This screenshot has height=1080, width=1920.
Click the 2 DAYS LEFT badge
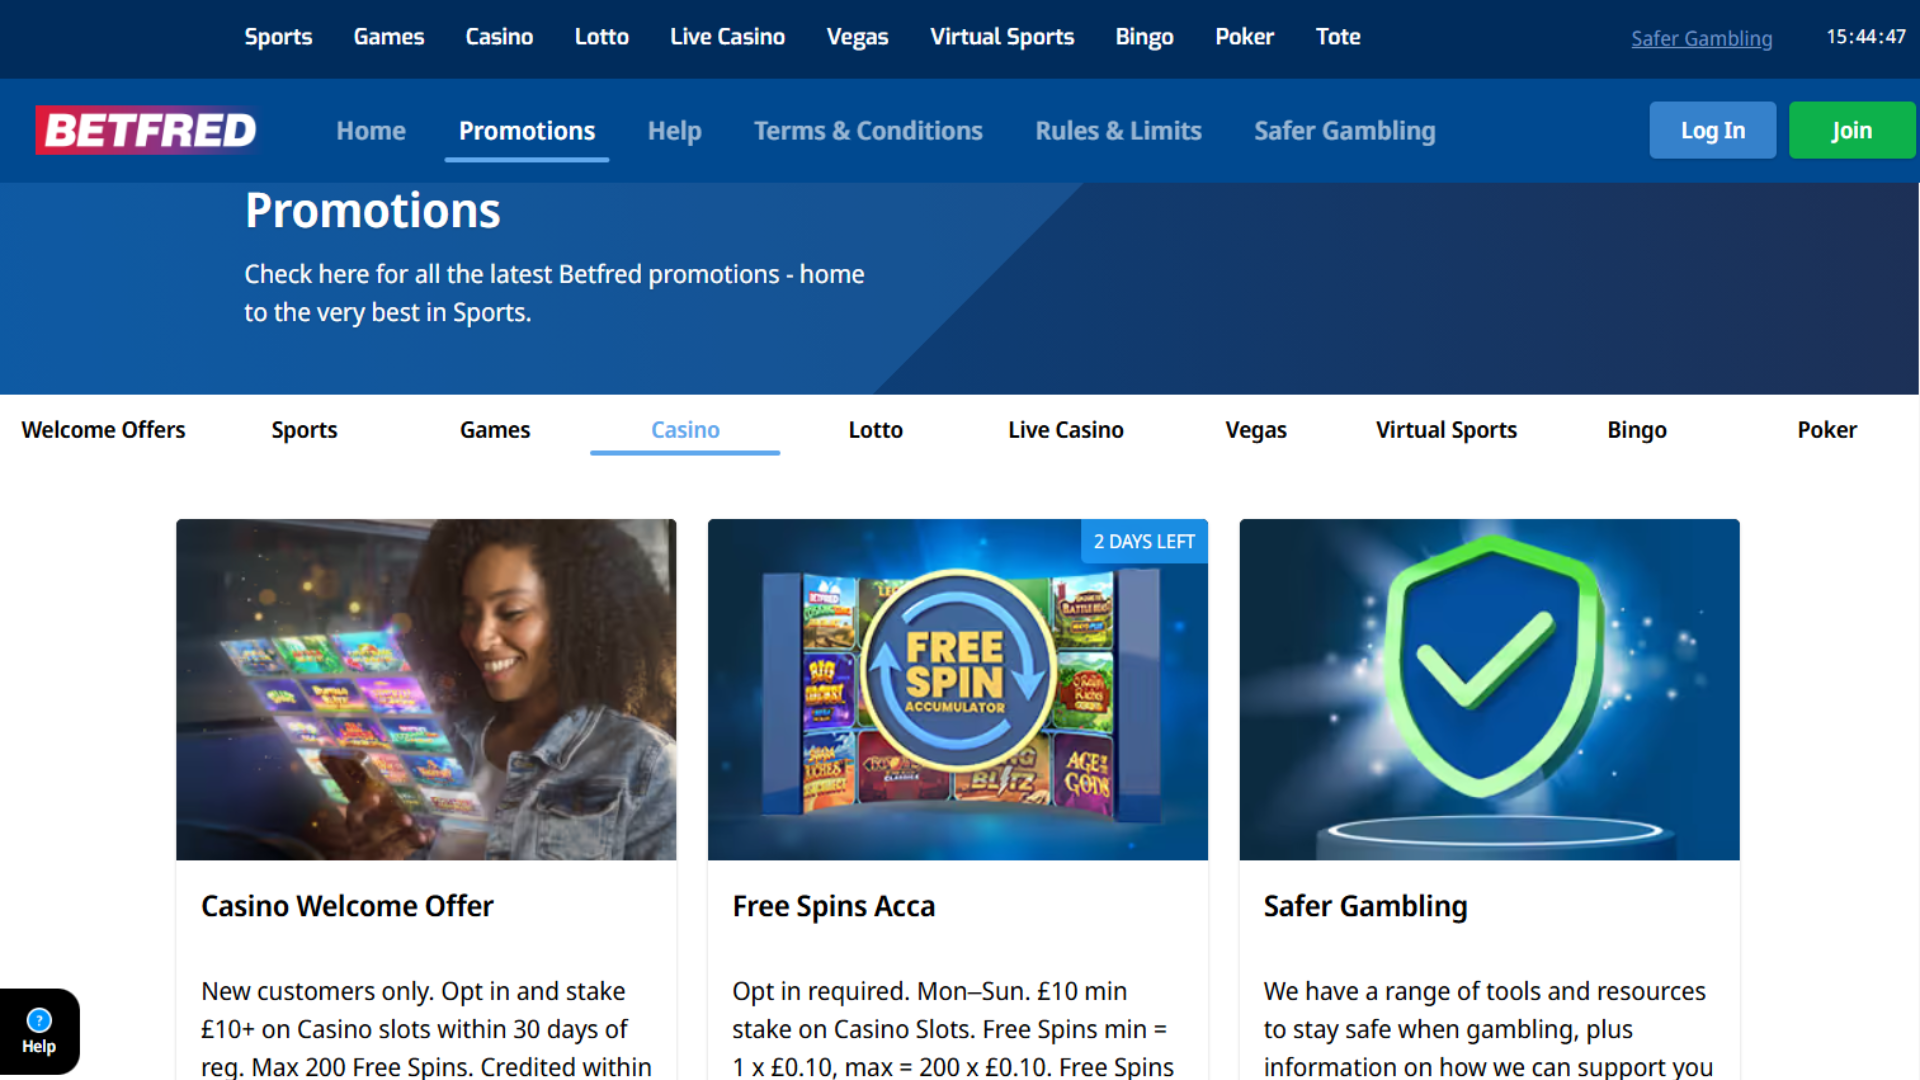(x=1144, y=541)
